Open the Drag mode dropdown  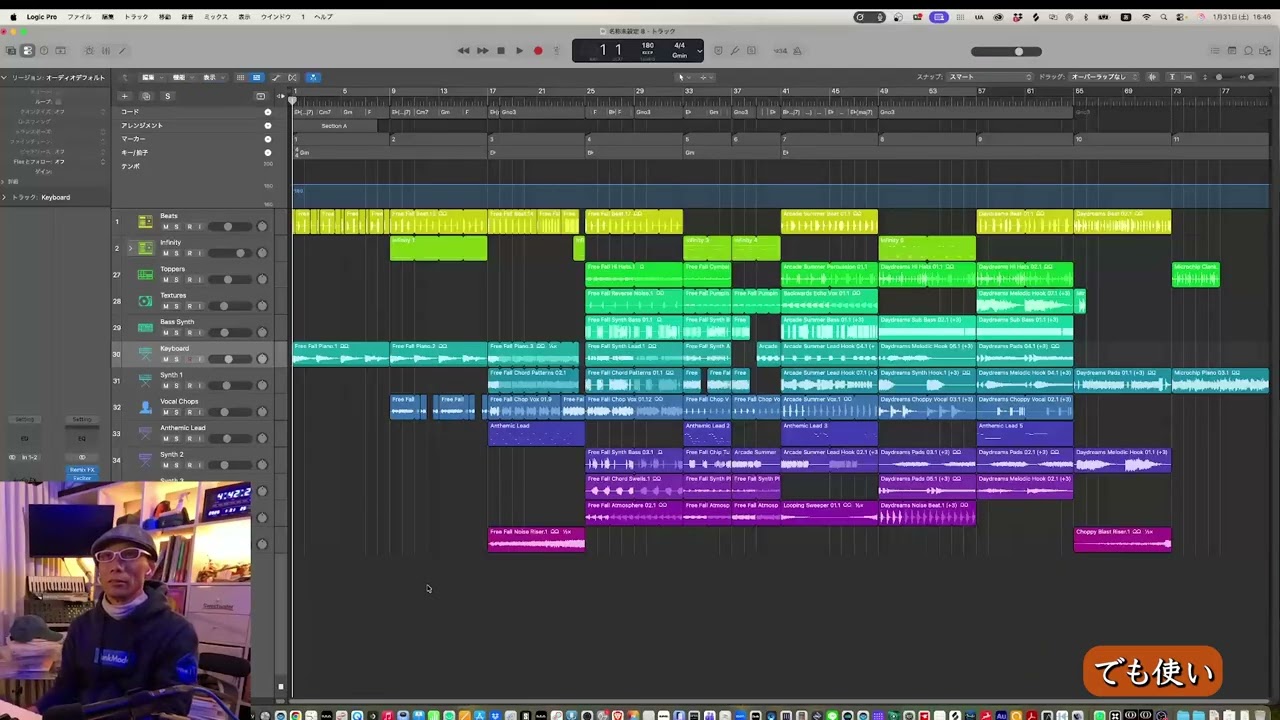[x=1104, y=77]
